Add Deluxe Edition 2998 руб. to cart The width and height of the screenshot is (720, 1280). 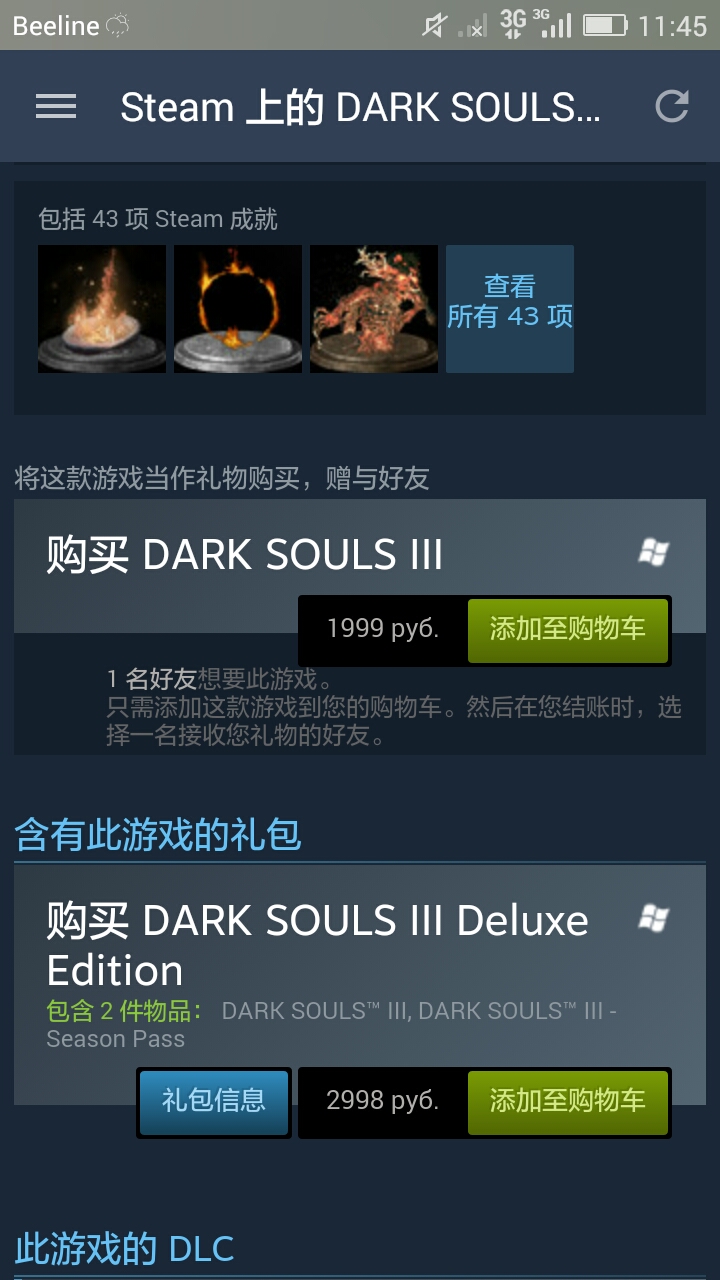click(568, 1102)
